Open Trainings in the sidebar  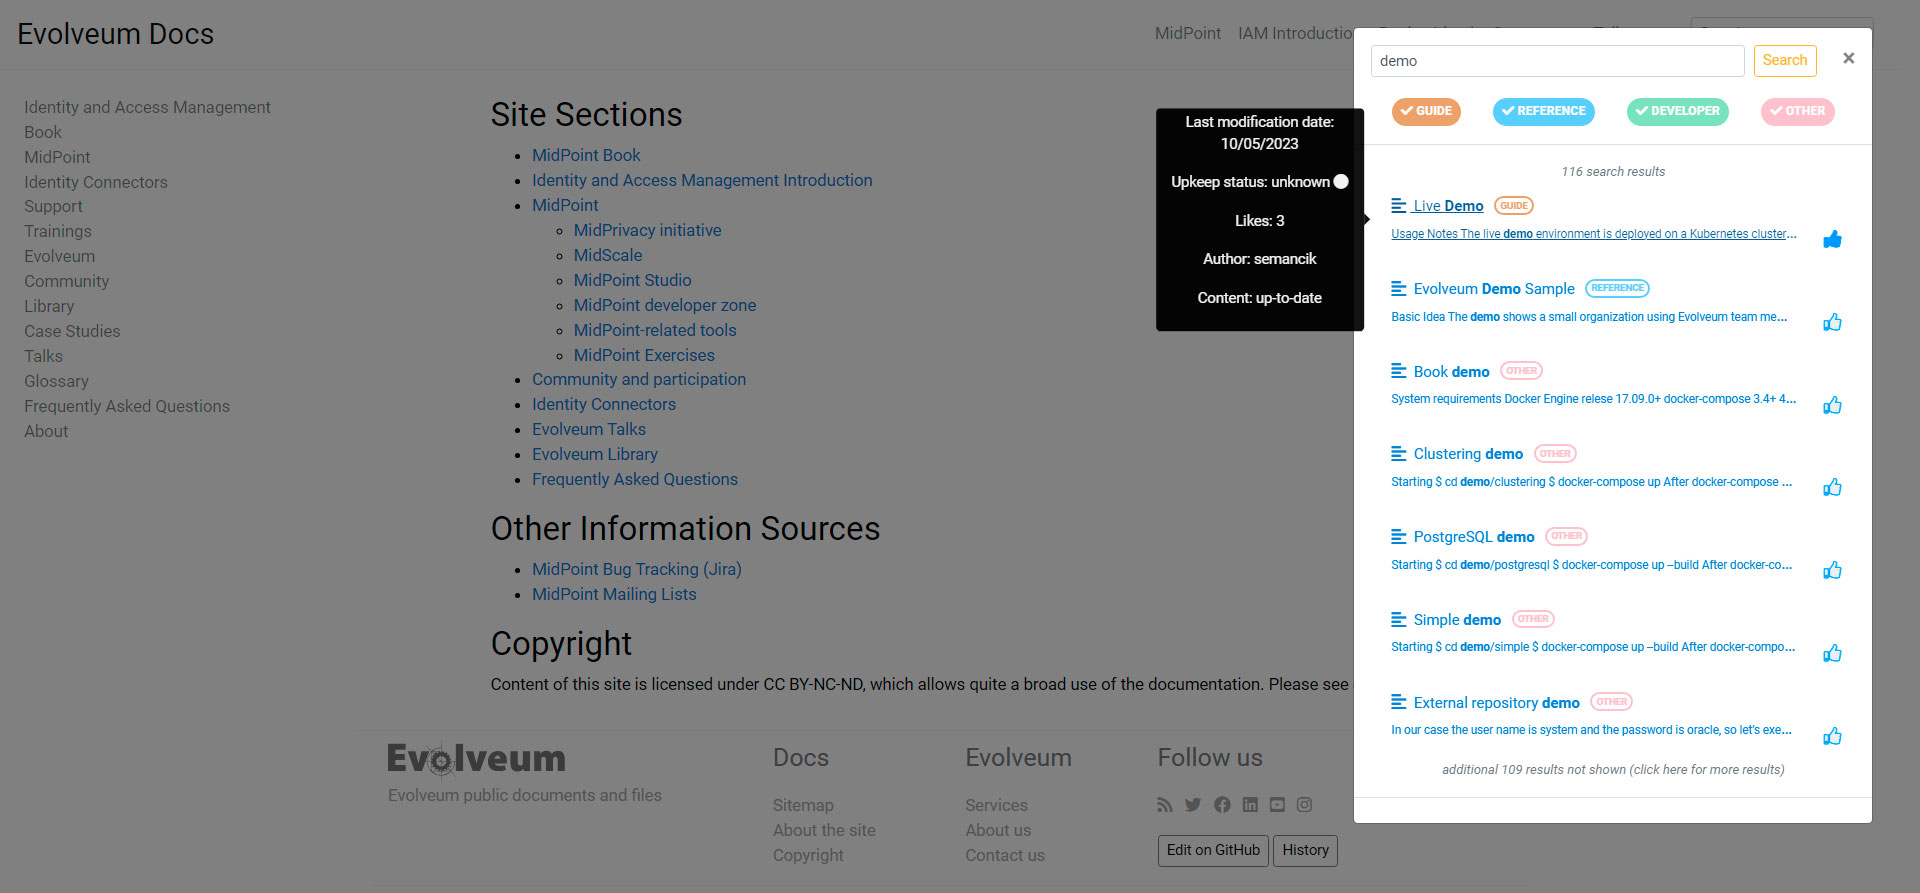click(x=57, y=231)
